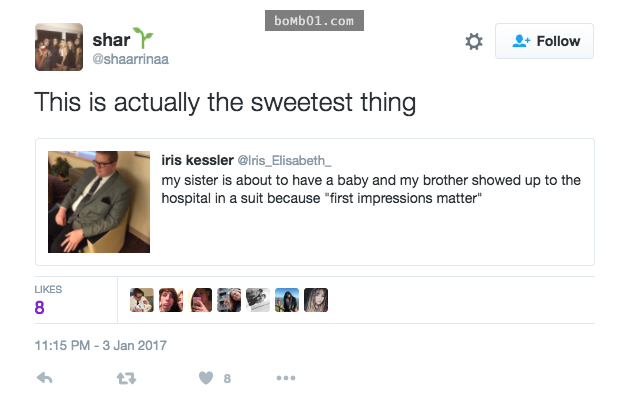Open the gear settings dropdown

[x=474, y=41]
